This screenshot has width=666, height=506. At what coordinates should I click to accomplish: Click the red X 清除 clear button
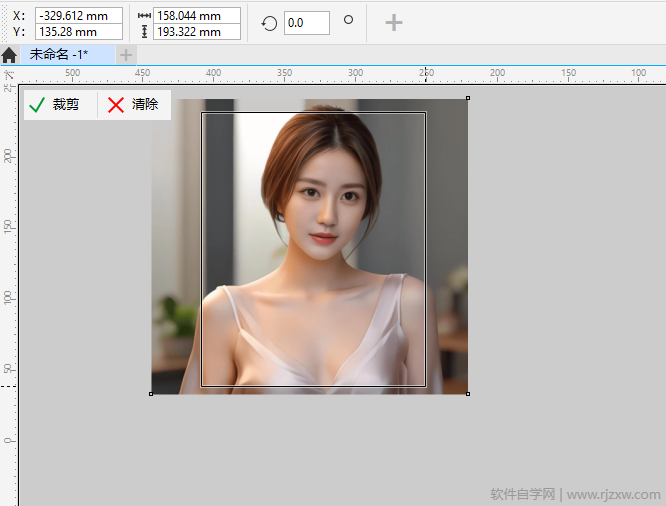[133, 105]
